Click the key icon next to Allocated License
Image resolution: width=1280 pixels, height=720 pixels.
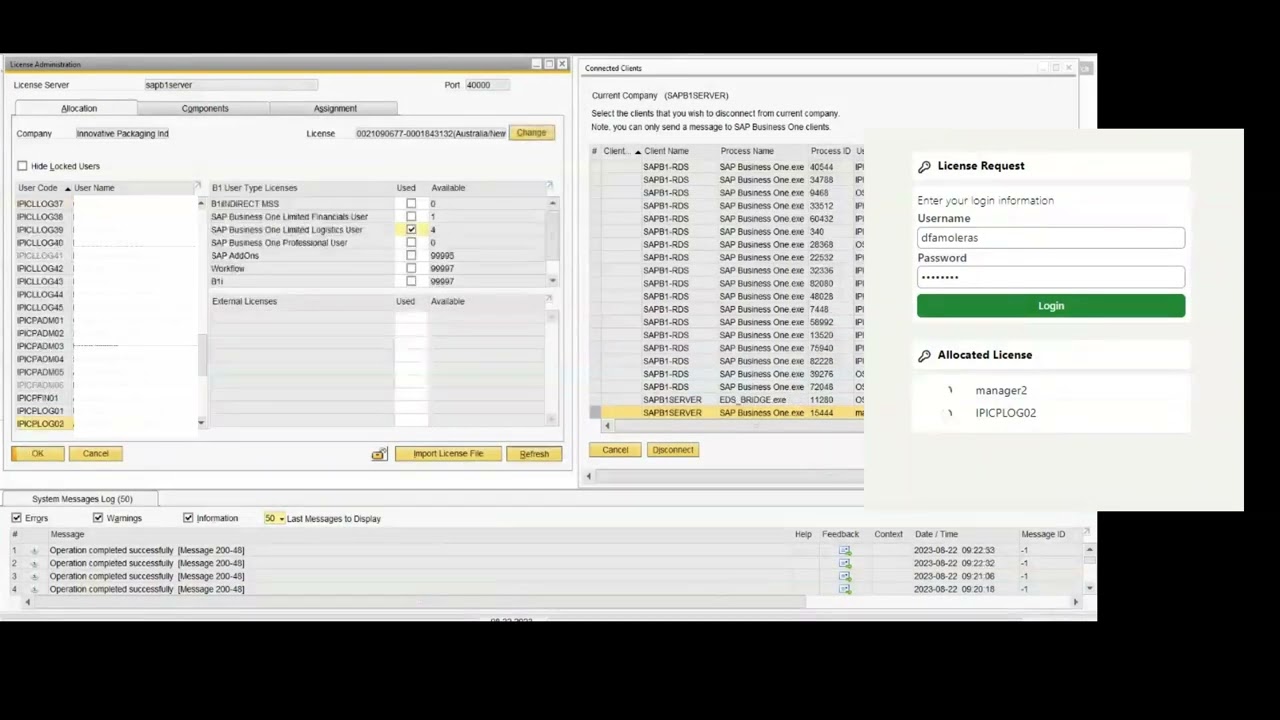pyautogui.click(x=924, y=355)
